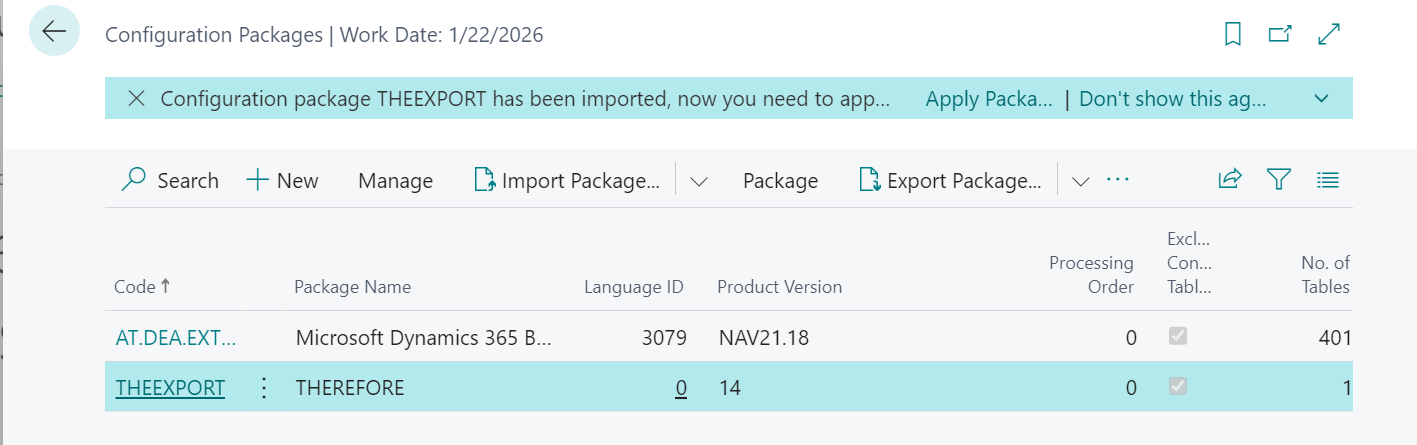Open the Search magnifier action
Screen dimensions: 1417x445
pos(169,181)
